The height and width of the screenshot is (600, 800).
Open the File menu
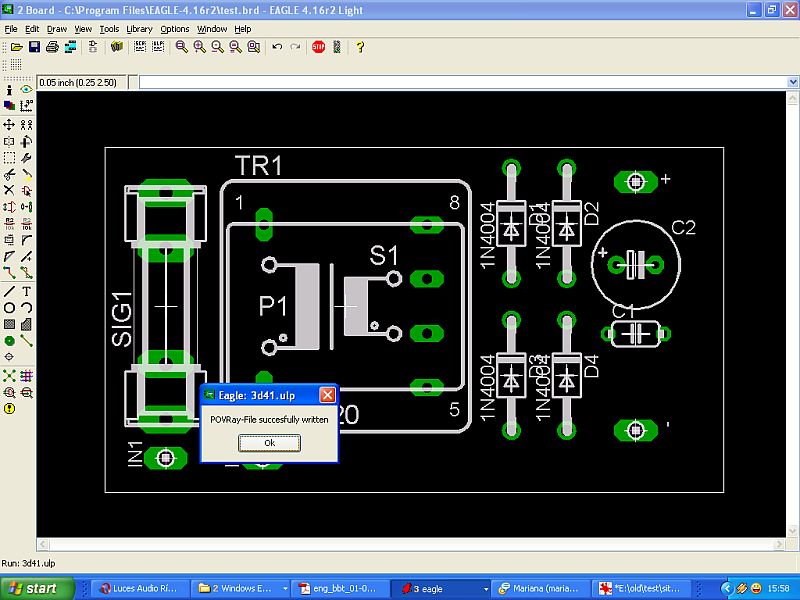[11, 29]
